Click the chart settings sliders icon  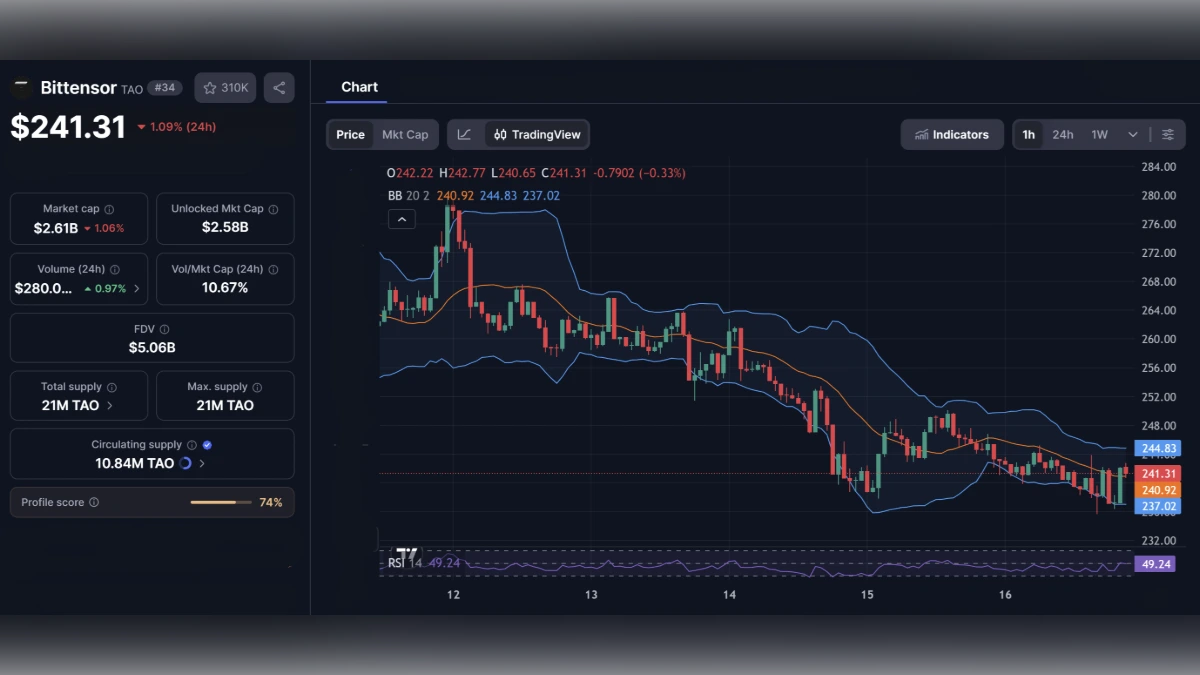[1168, 134]
